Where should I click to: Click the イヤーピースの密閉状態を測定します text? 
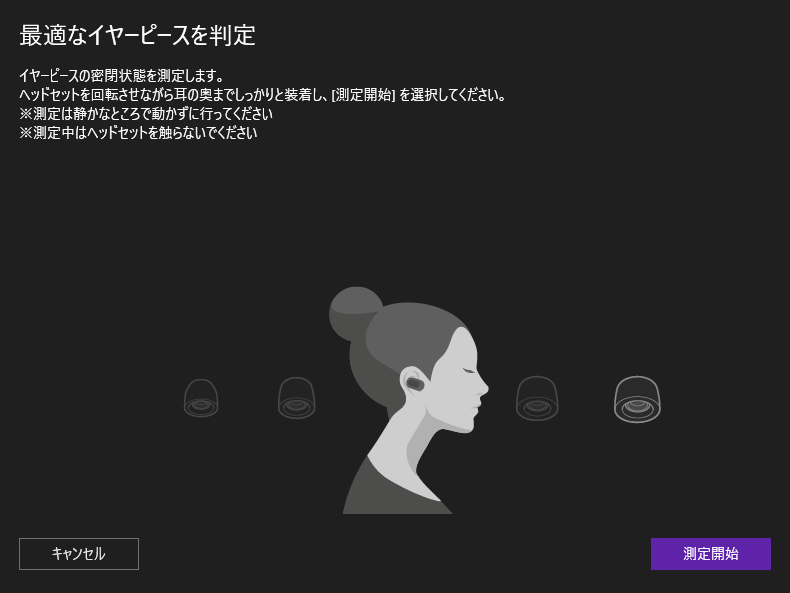pos(121,76)
